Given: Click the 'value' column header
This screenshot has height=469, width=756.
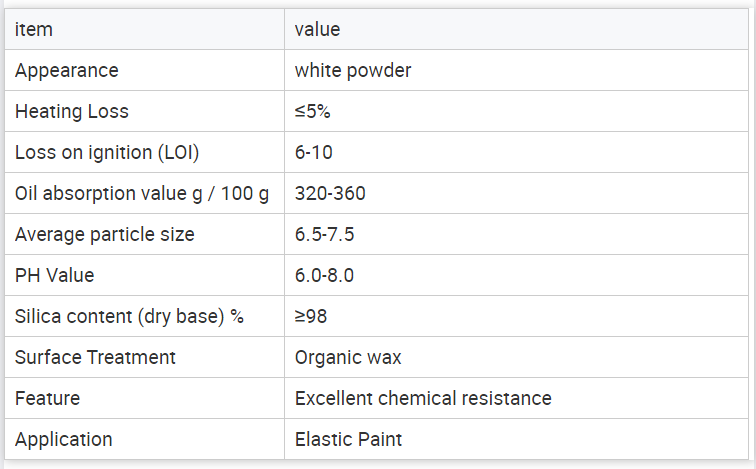Looking at the screenshot, I should click(x=516, y=29).
